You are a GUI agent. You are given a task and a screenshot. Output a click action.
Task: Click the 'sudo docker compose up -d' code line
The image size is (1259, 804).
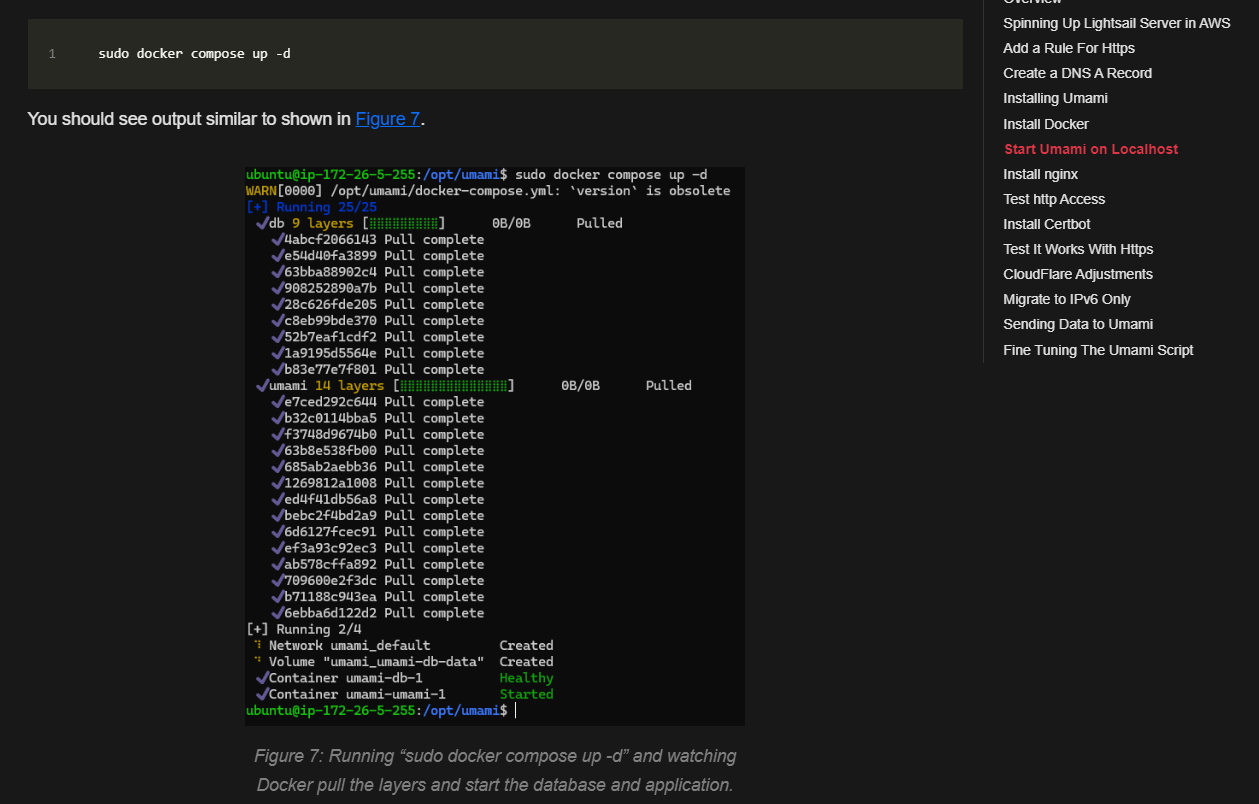[194, 54]
